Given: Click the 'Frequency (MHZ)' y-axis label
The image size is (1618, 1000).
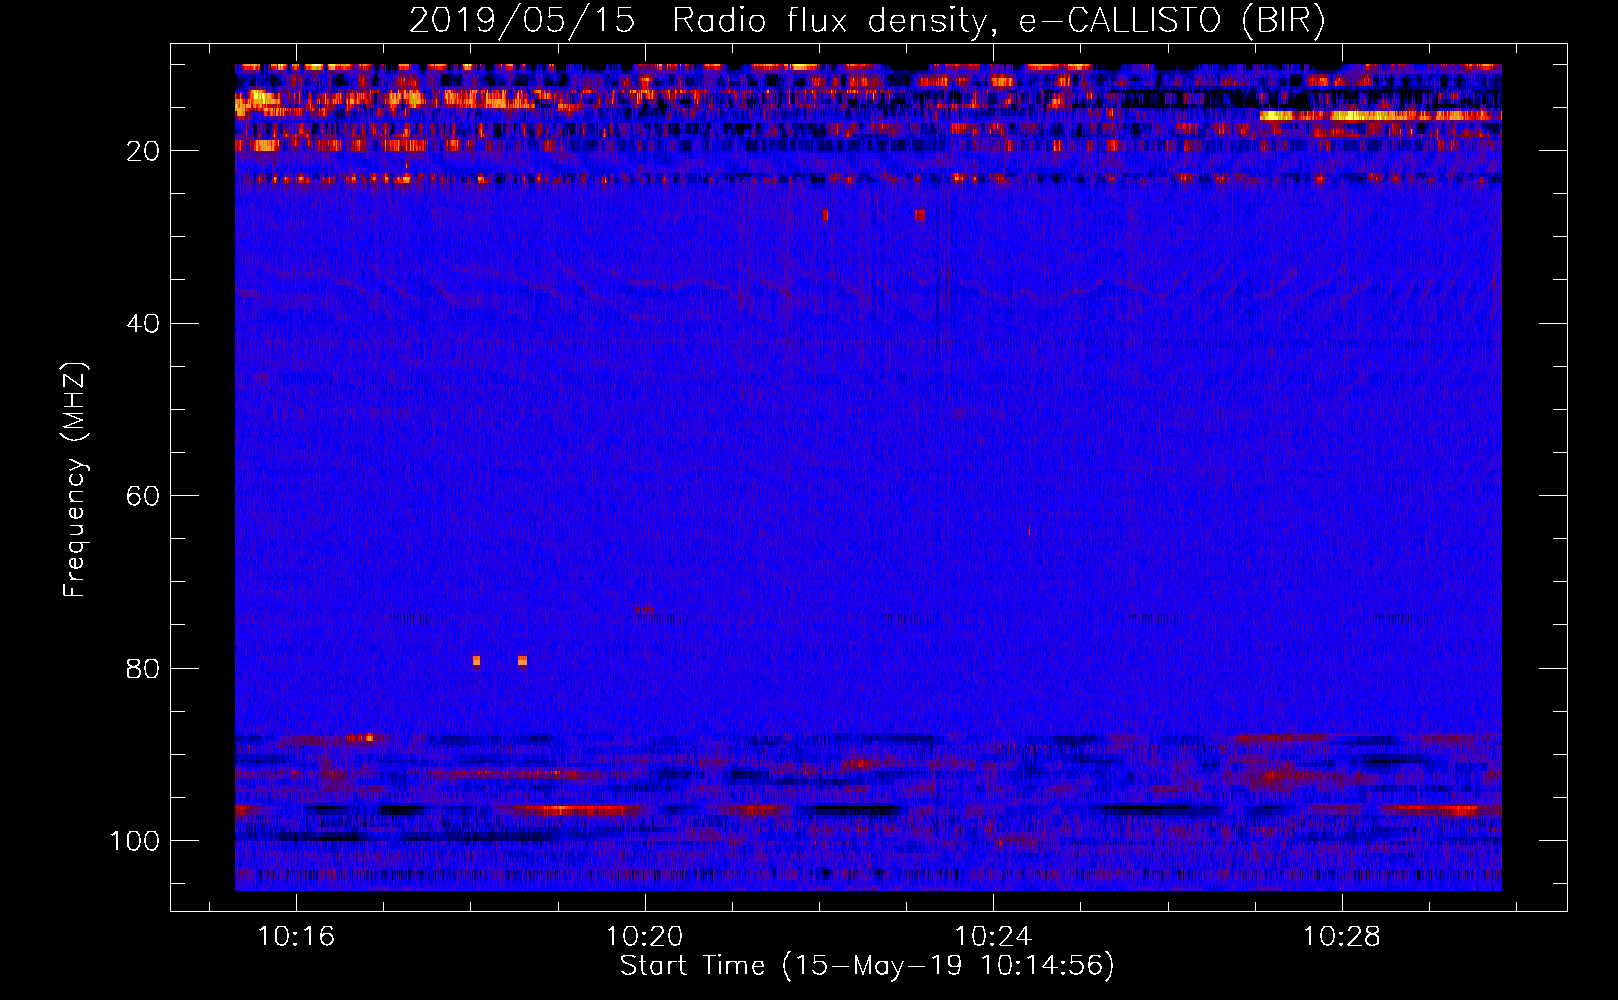Looking at the screenshot, I should (76, 479).
